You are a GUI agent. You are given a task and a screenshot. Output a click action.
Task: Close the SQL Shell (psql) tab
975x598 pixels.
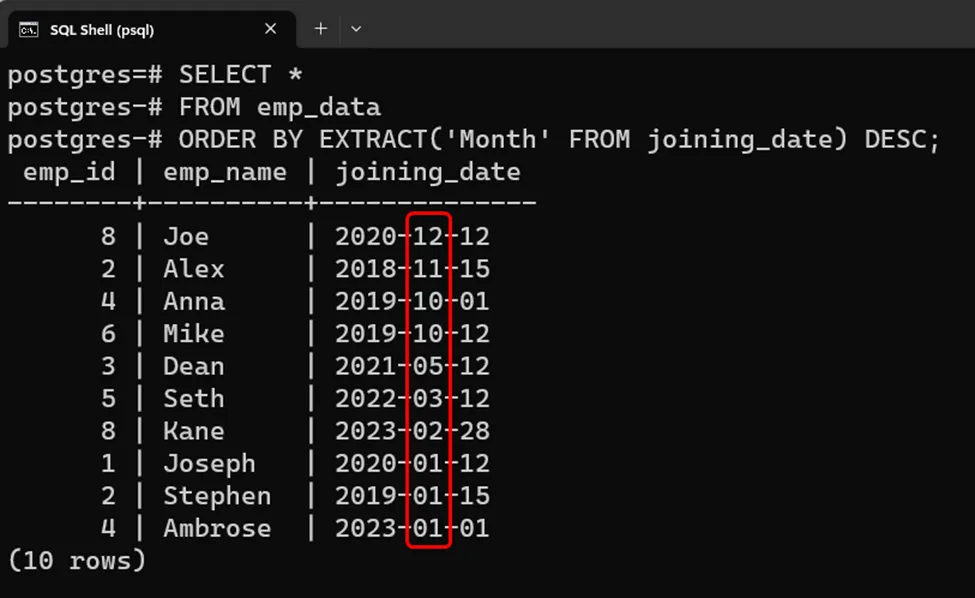click(270, 29)
